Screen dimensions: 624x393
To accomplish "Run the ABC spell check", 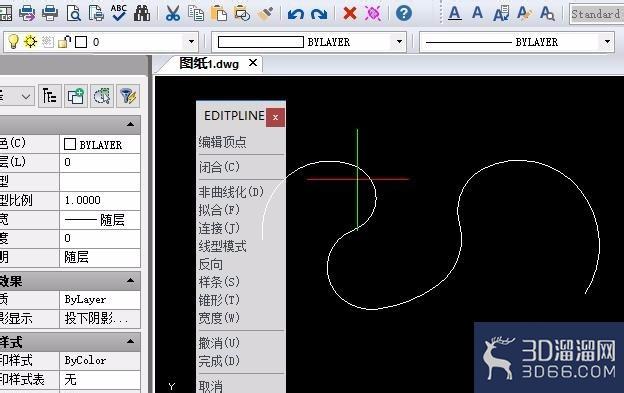I will point(119,13).
